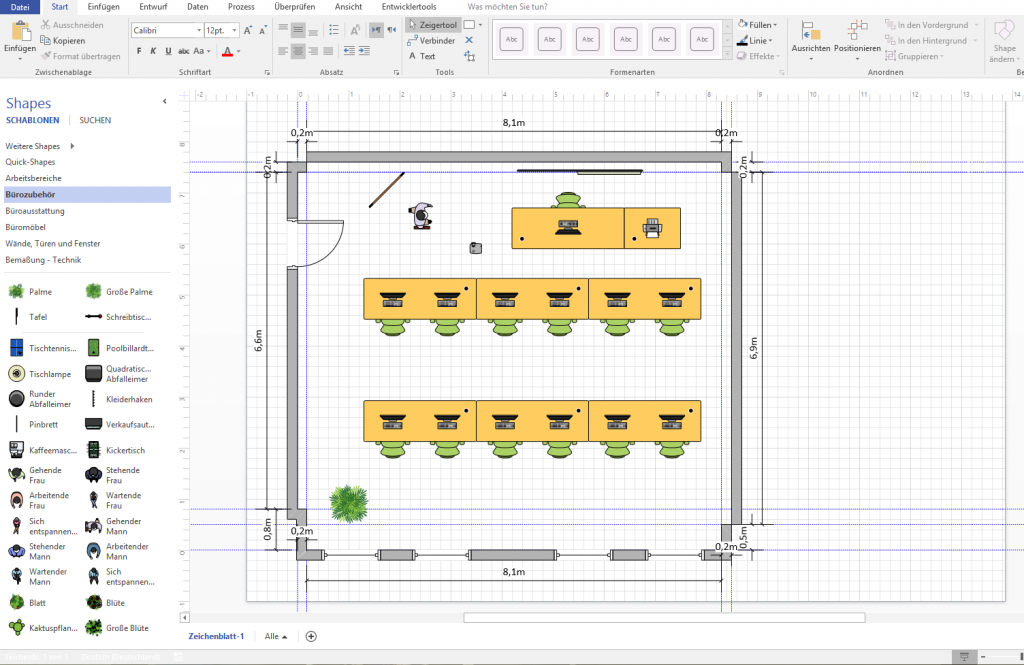Toggle bold text formatting
The image size is (1024, 665).
point(139,52)
